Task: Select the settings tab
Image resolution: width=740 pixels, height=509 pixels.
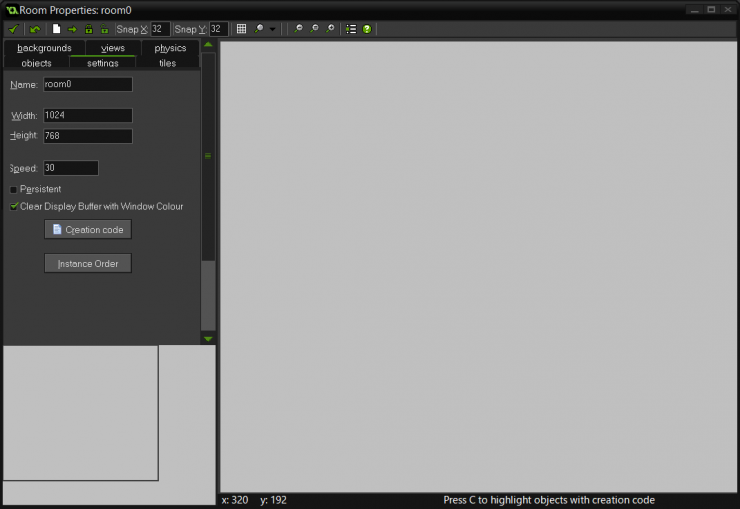Action: pyautogui.click(x=102, y=63)
